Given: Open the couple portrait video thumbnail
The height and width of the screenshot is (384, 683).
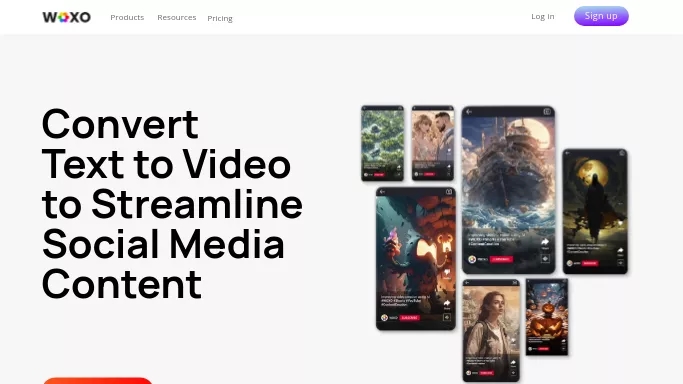Looking at the screenshot, I should click(x=433, y=143).
